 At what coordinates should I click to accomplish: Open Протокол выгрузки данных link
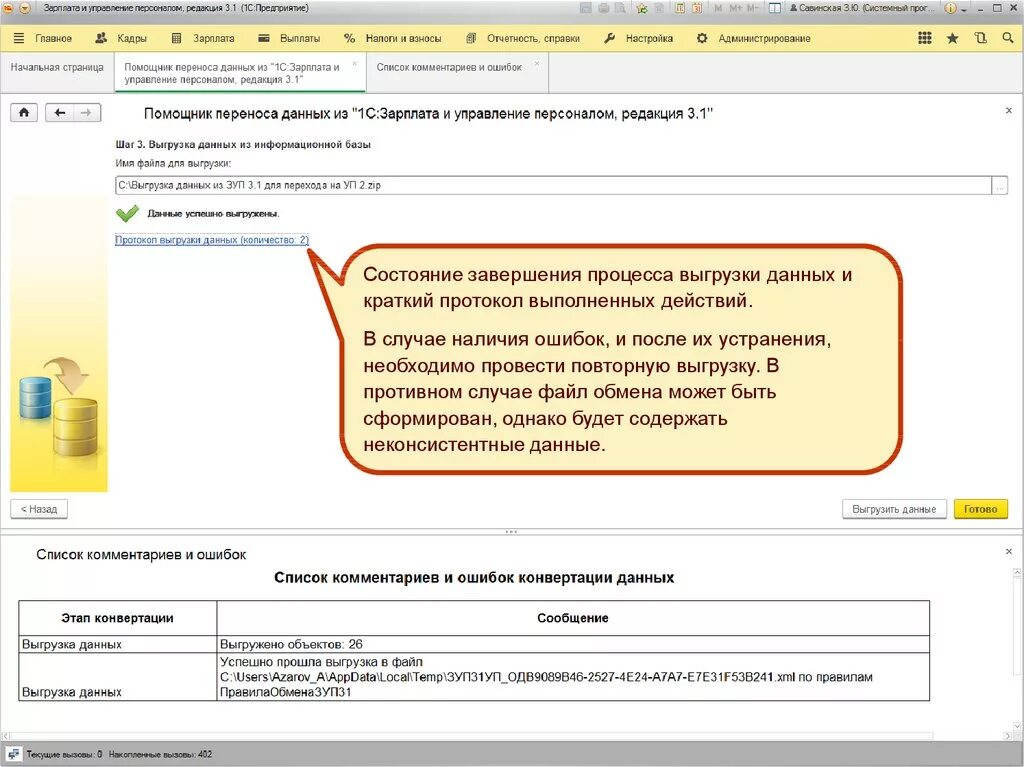click(212, 240)
